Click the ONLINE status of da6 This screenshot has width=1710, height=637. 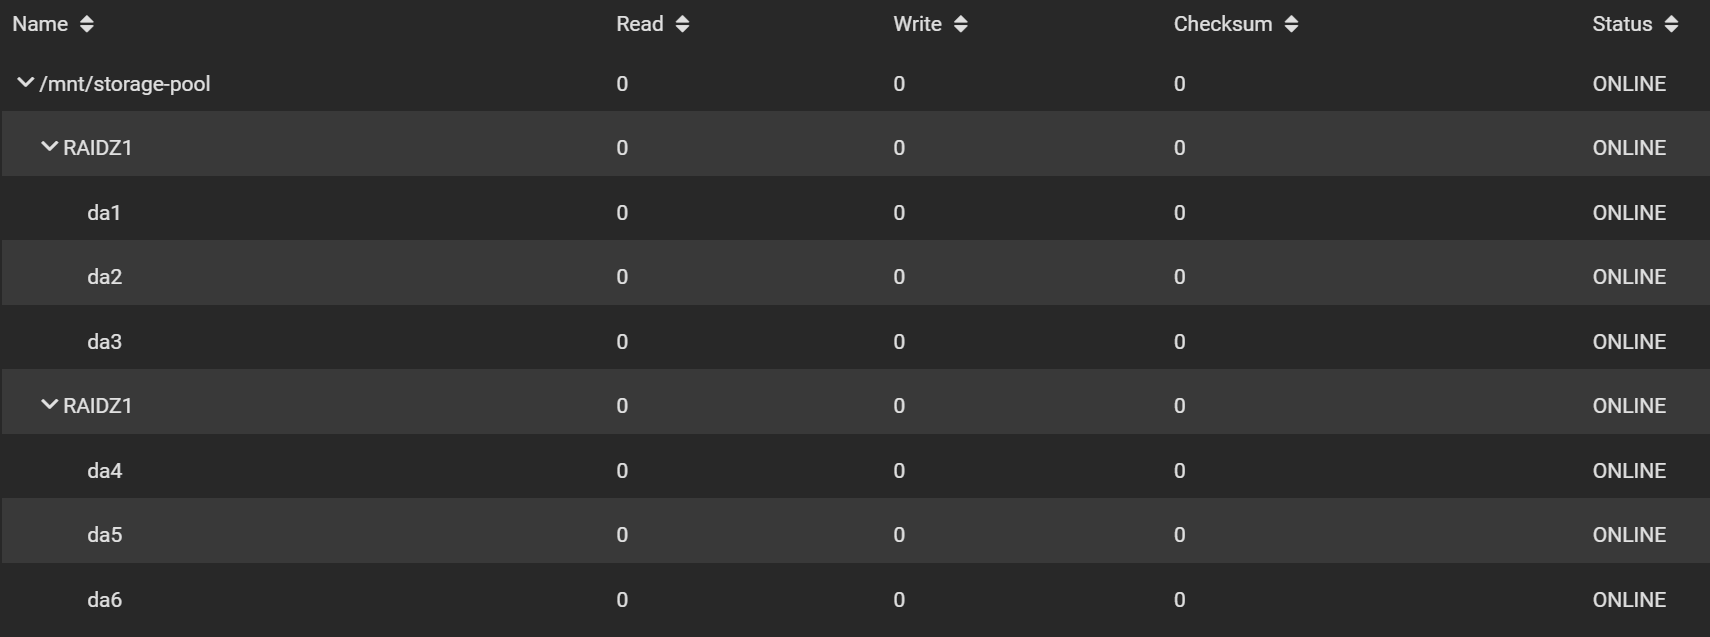tap(1629, 600)
